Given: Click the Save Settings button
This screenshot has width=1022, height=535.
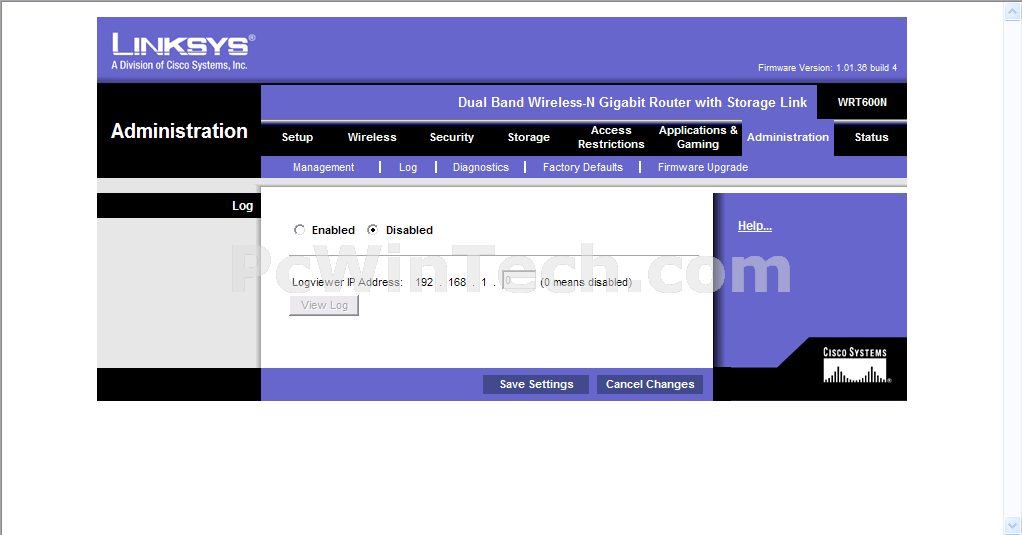Looking at the screenshot, I should pyautogui.click(x=536, y=384).
